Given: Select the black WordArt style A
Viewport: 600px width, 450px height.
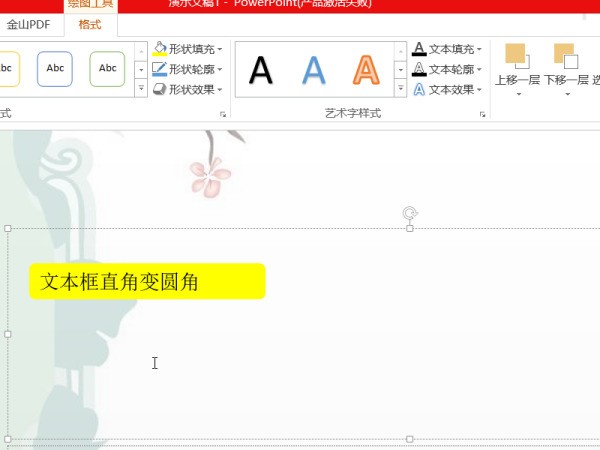Looking at the screenshot, I should tap(260, 69).
